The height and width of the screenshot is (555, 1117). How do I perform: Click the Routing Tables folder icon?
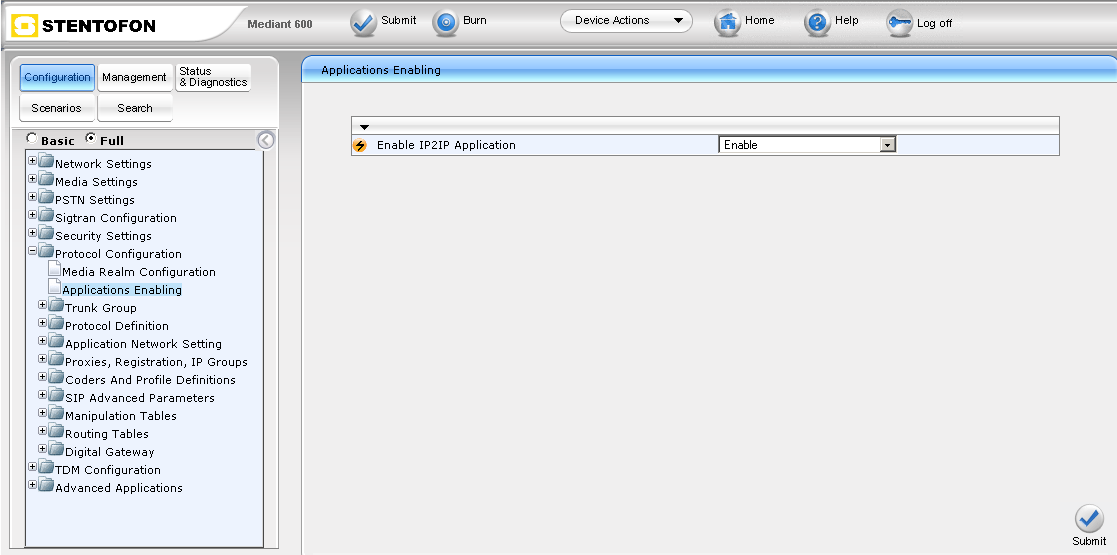56,431
